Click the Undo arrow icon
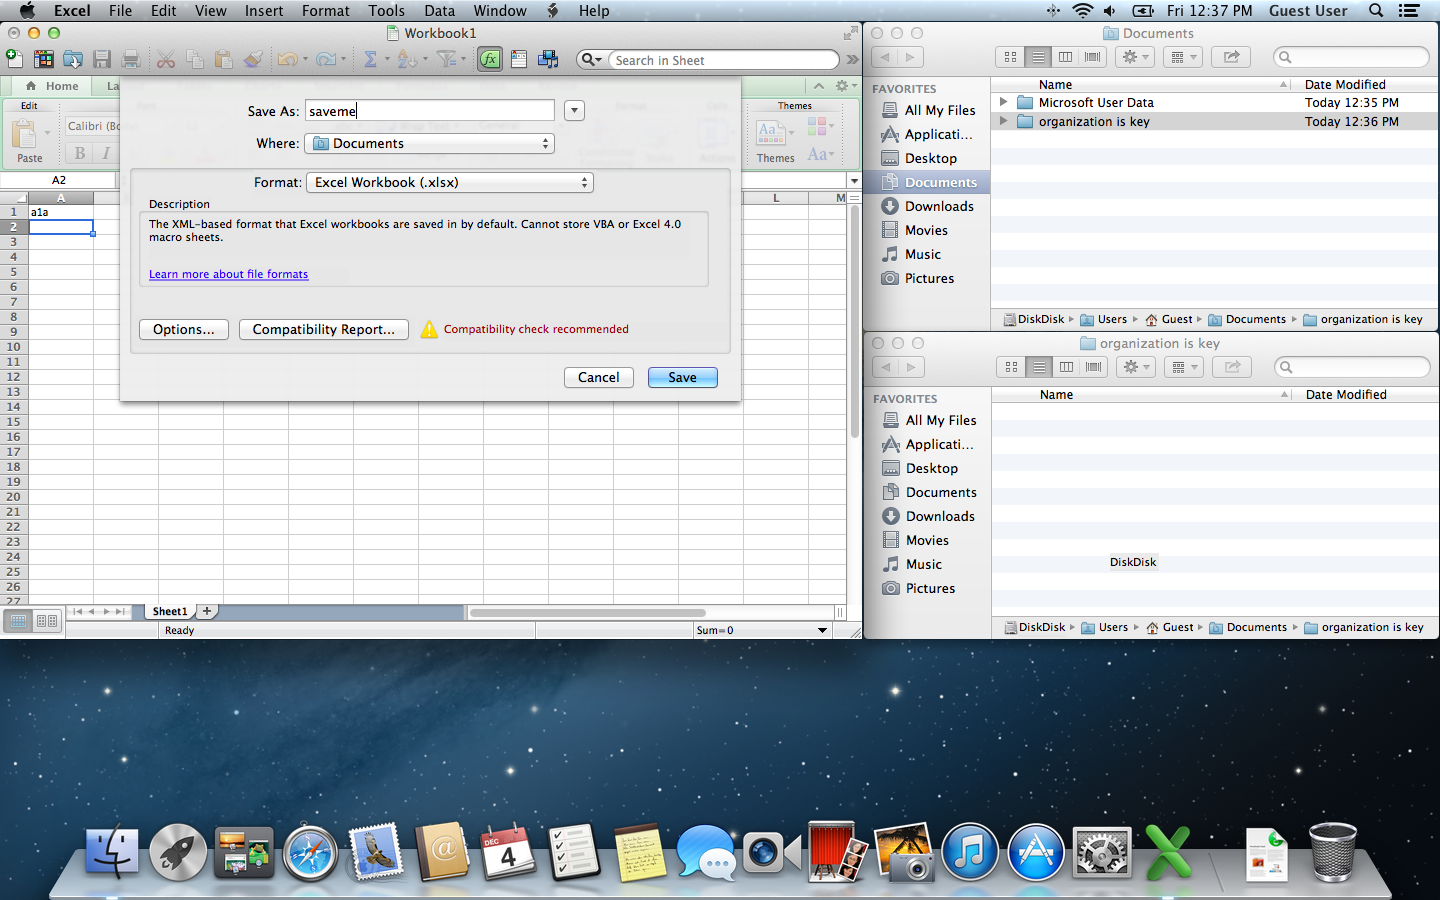Screen dimensions: 1440x900 pyautogui.click(x=288, y=60)
